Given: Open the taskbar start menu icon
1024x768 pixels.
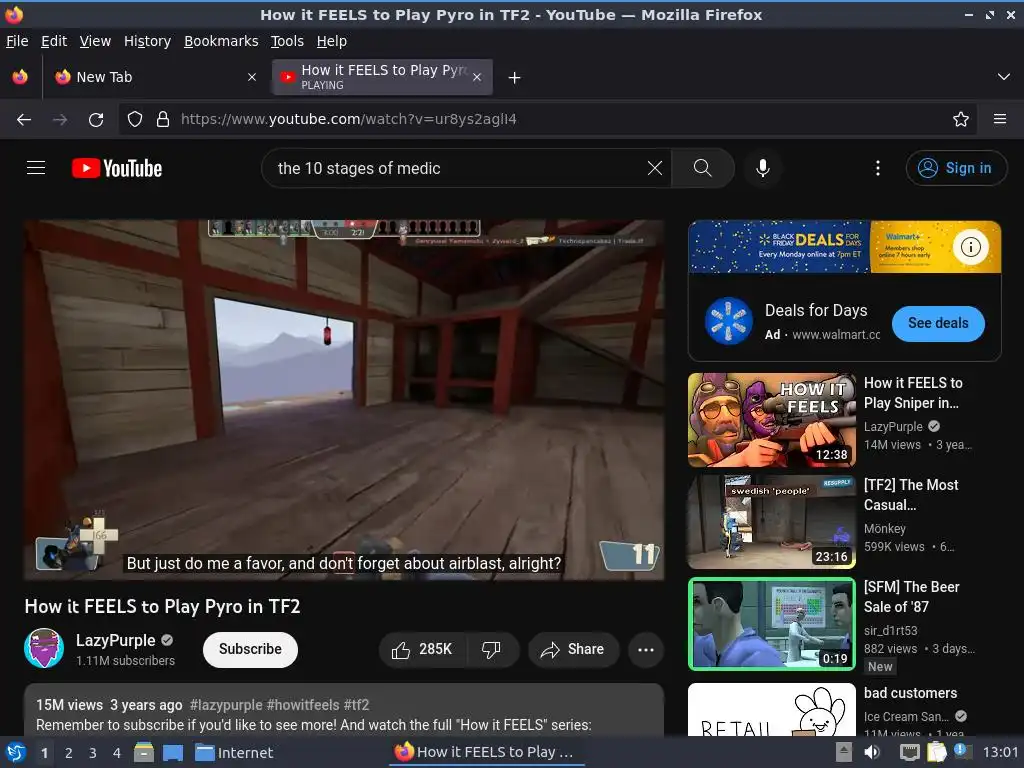Looking at the screenshot, I should (16, 752).
